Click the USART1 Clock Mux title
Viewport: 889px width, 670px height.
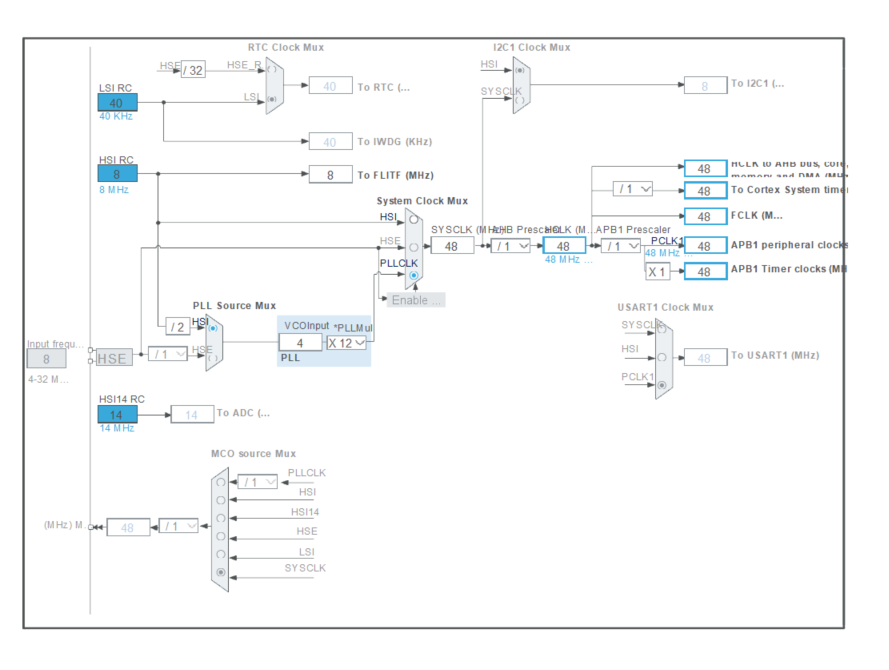(665, 307)
